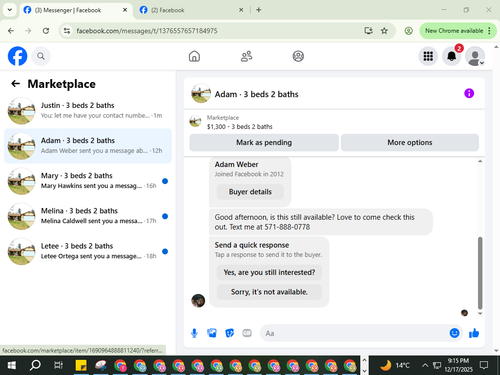Open a new browser tab
This screenshot has height=375, width=500.
click(x=259, y=10)
